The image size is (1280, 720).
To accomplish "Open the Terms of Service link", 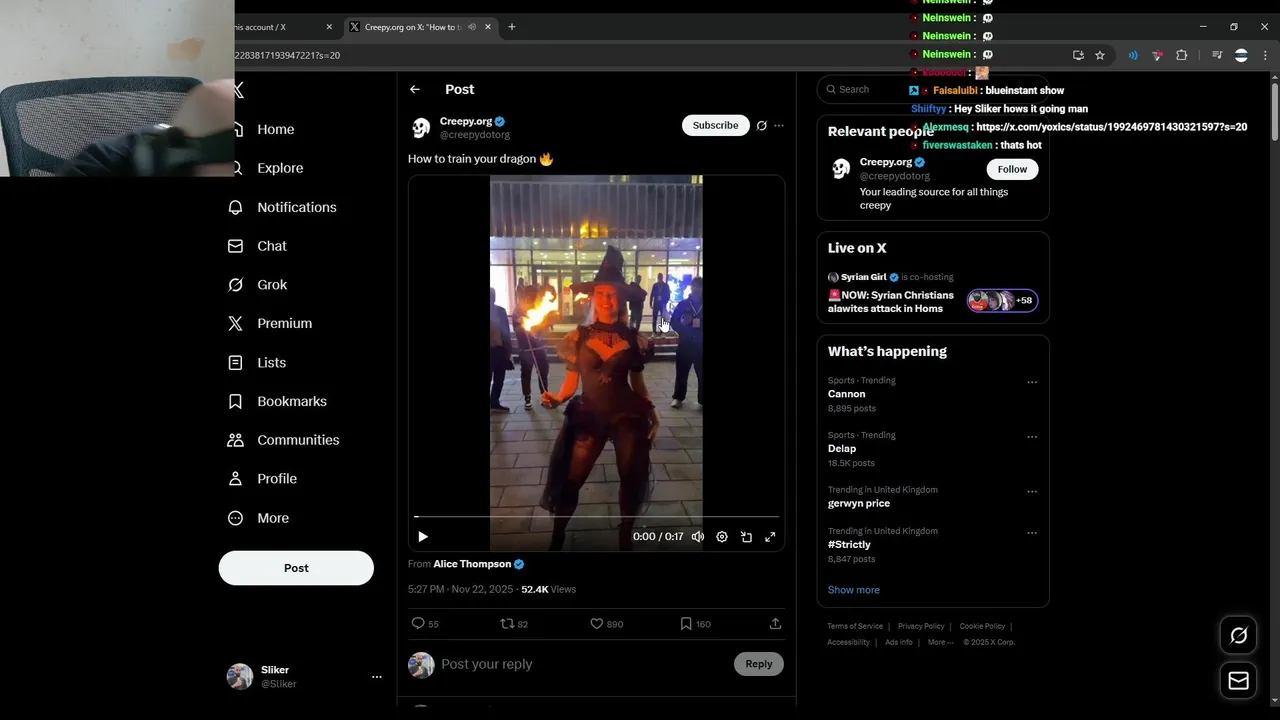I will [855, 626].
